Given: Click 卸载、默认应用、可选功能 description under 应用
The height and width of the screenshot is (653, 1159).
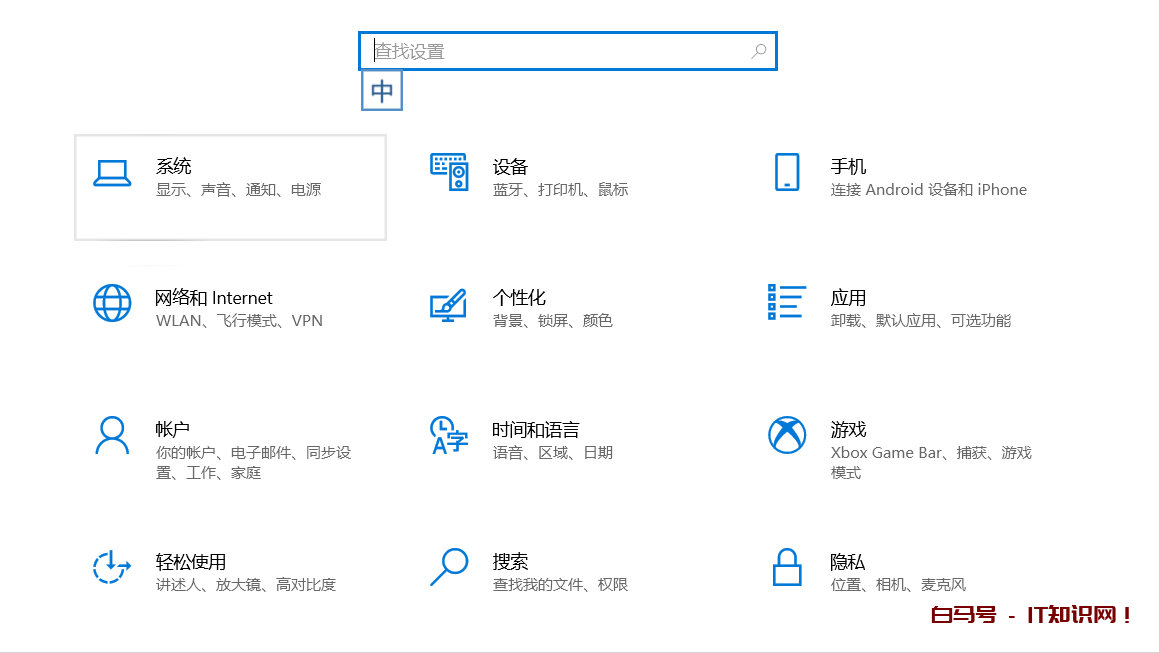Looking at the screenshot, I should (921, 321).
